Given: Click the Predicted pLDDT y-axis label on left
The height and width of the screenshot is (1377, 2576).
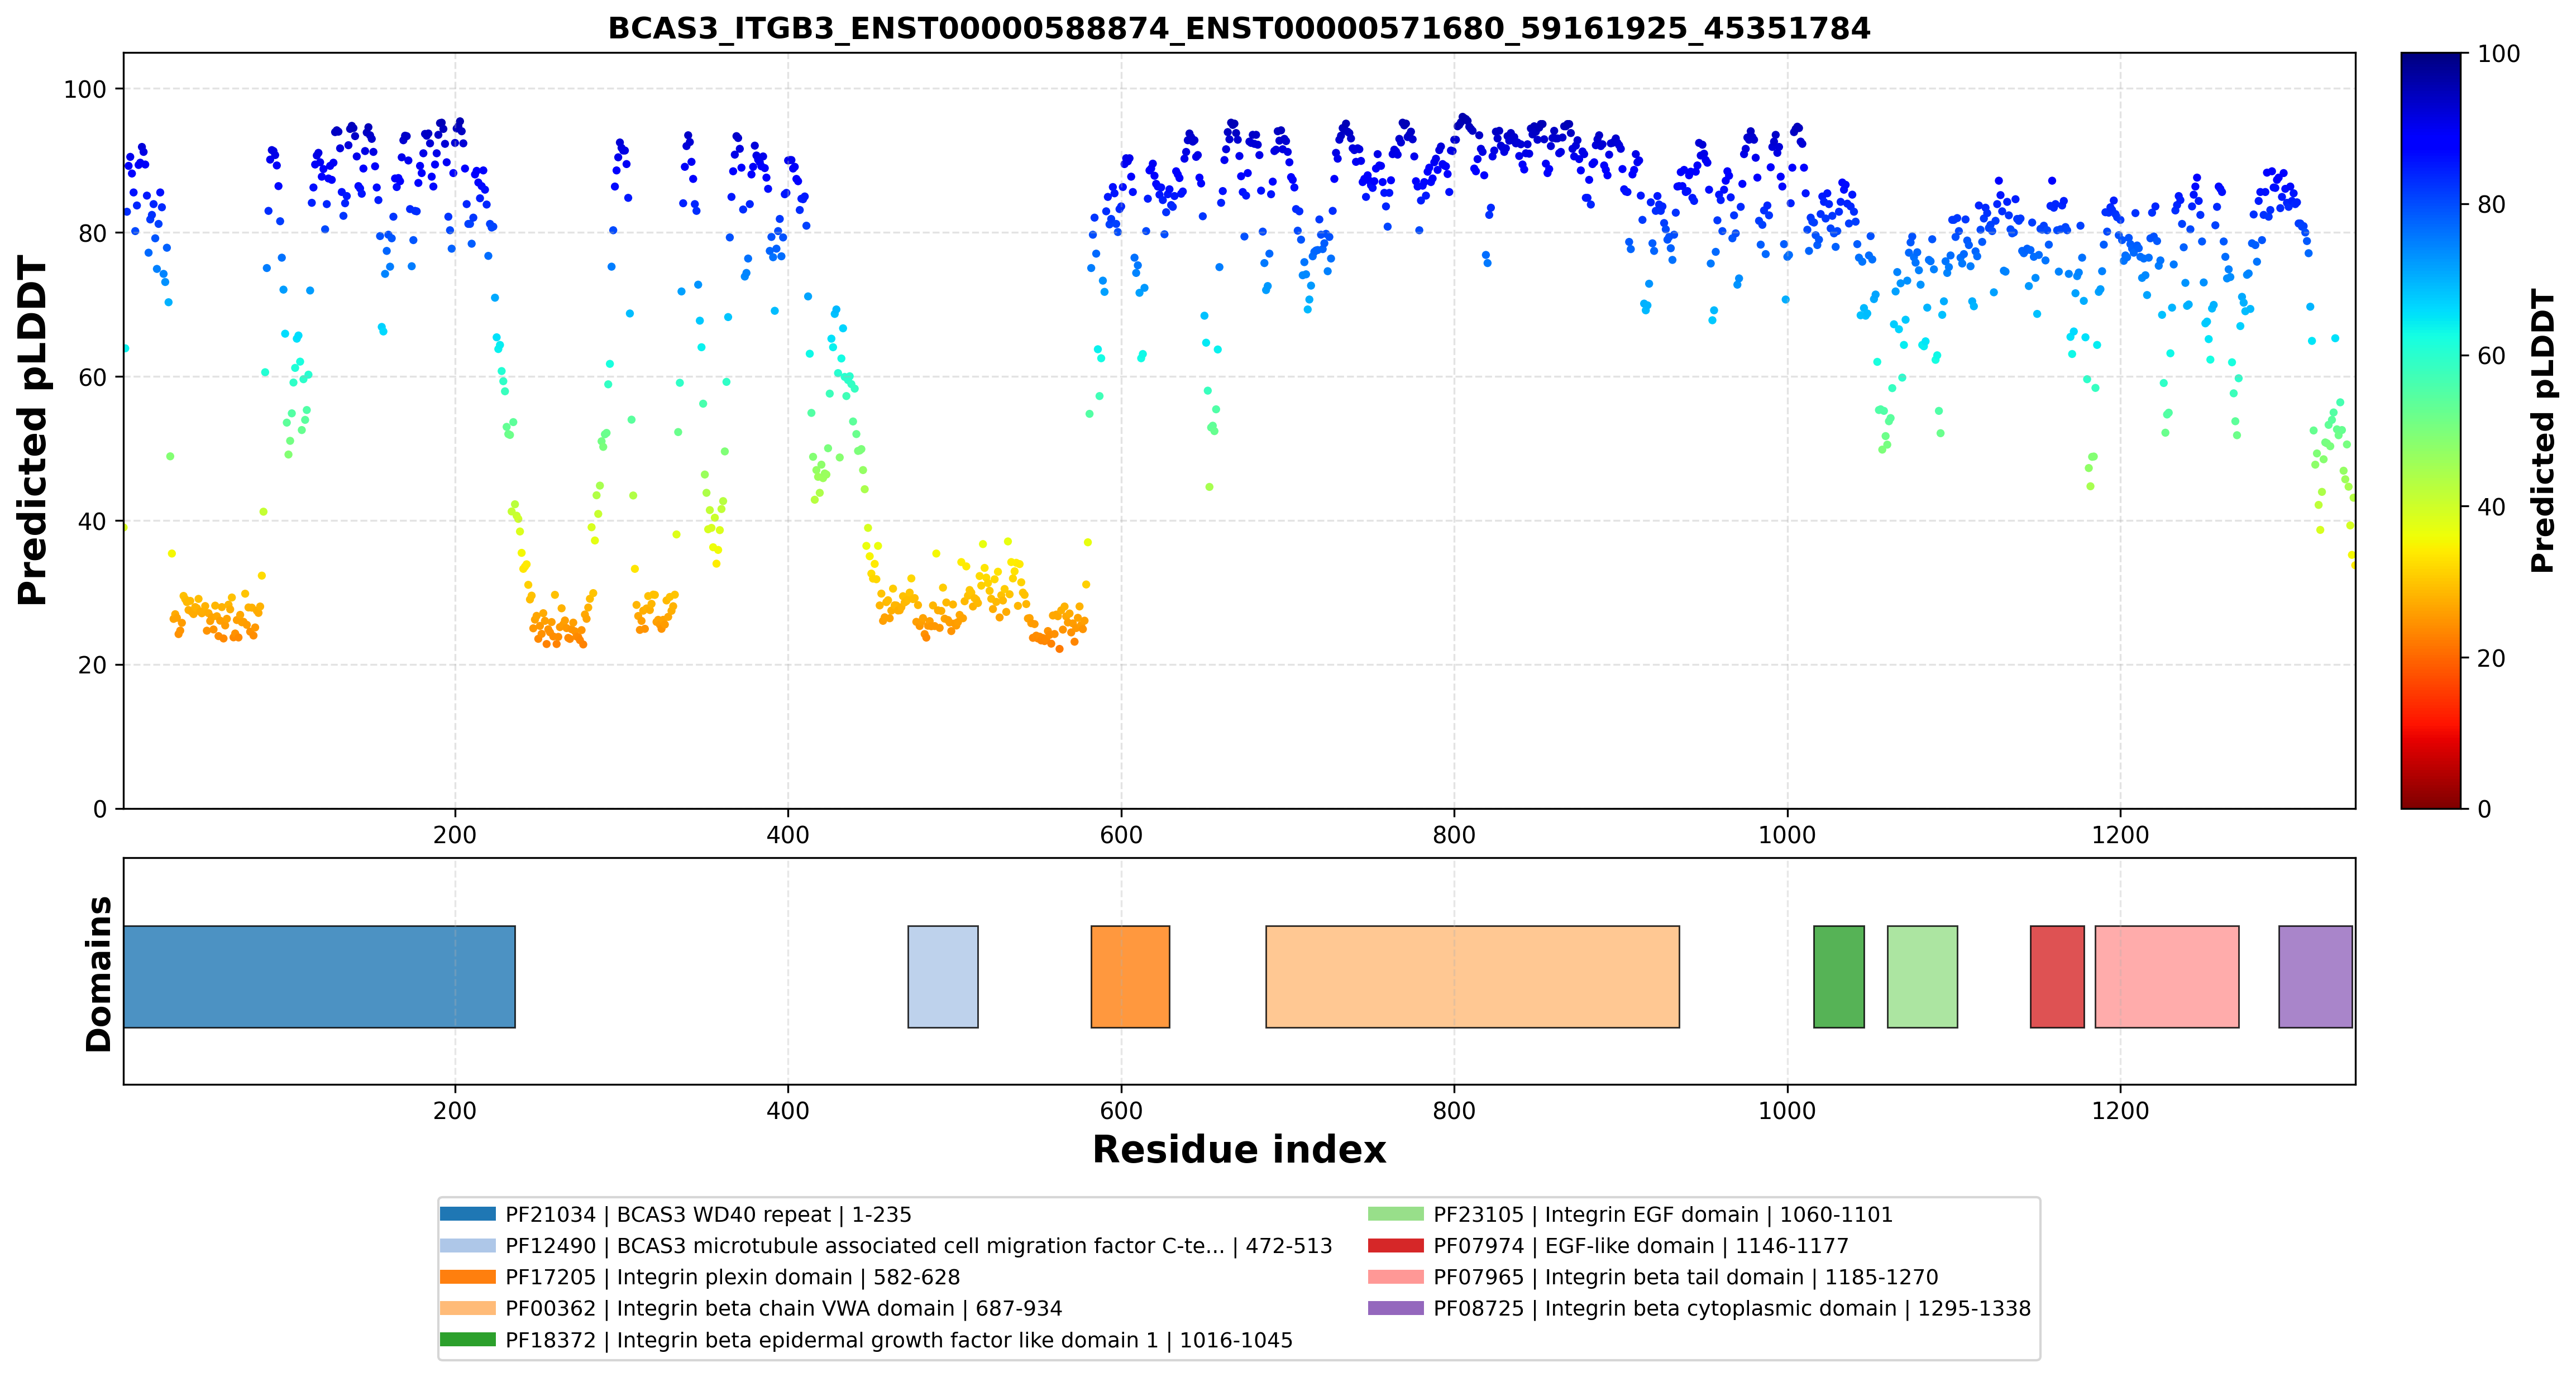Looking at the screenshot, I should 33,430.
